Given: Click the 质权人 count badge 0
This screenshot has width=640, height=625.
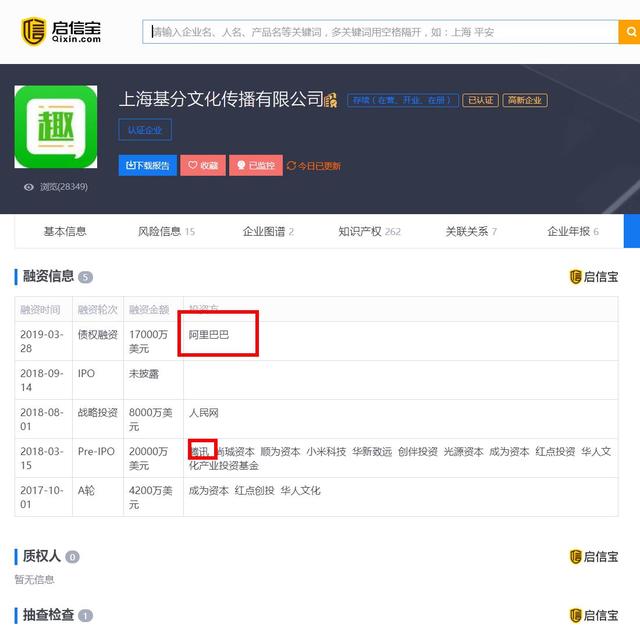Looking at the screenshot, I should (x=72, y=557).
